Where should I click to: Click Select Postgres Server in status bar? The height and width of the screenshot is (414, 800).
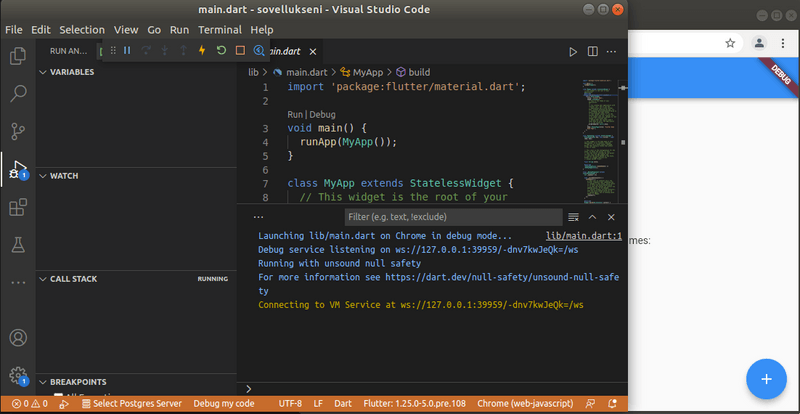(131, 404)
